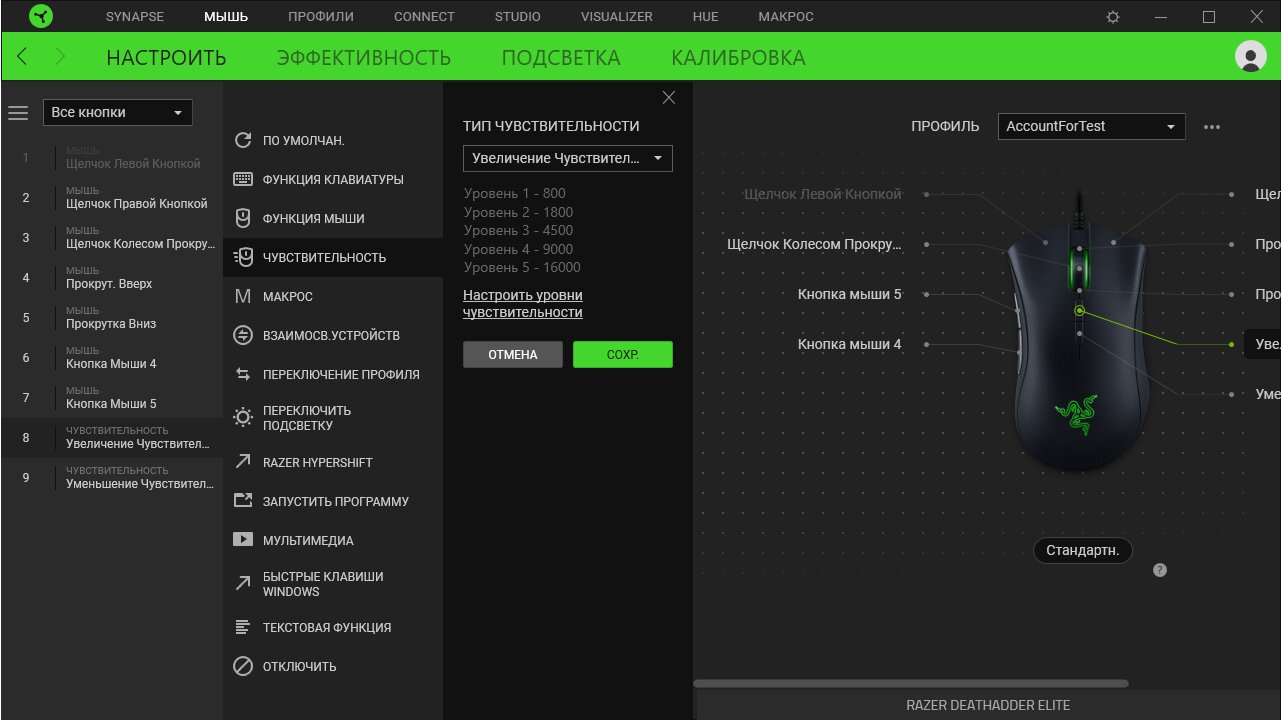Image resolution: width=1282 pixels, height=720 pixels.
Task: Select the launch program icon
Action: [243, 502]
